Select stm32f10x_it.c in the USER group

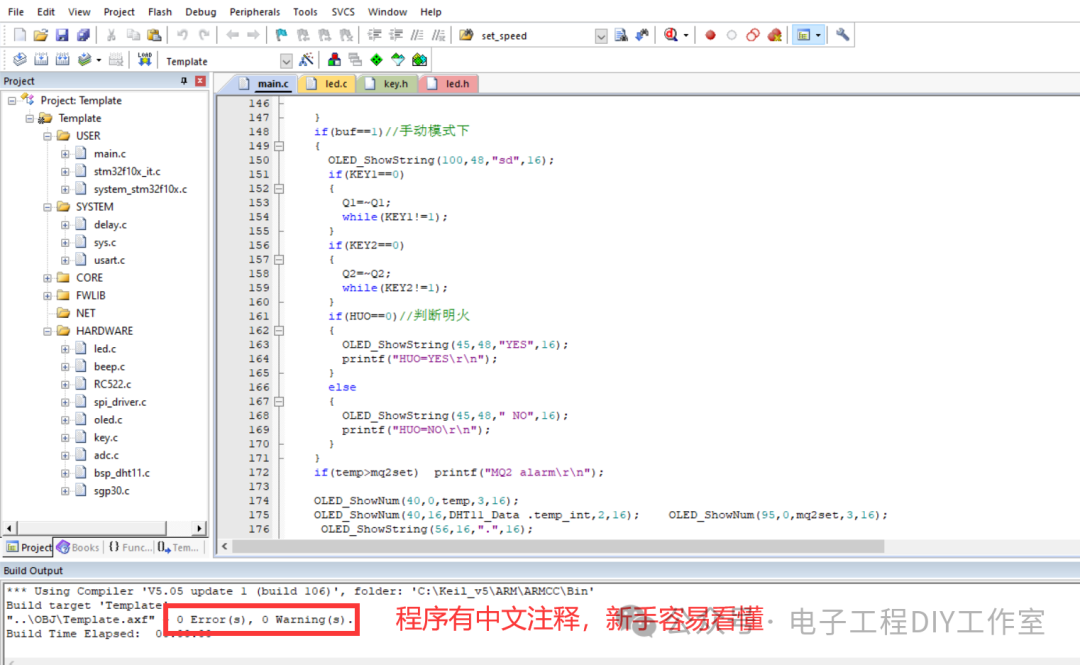[x=127, y=171]
